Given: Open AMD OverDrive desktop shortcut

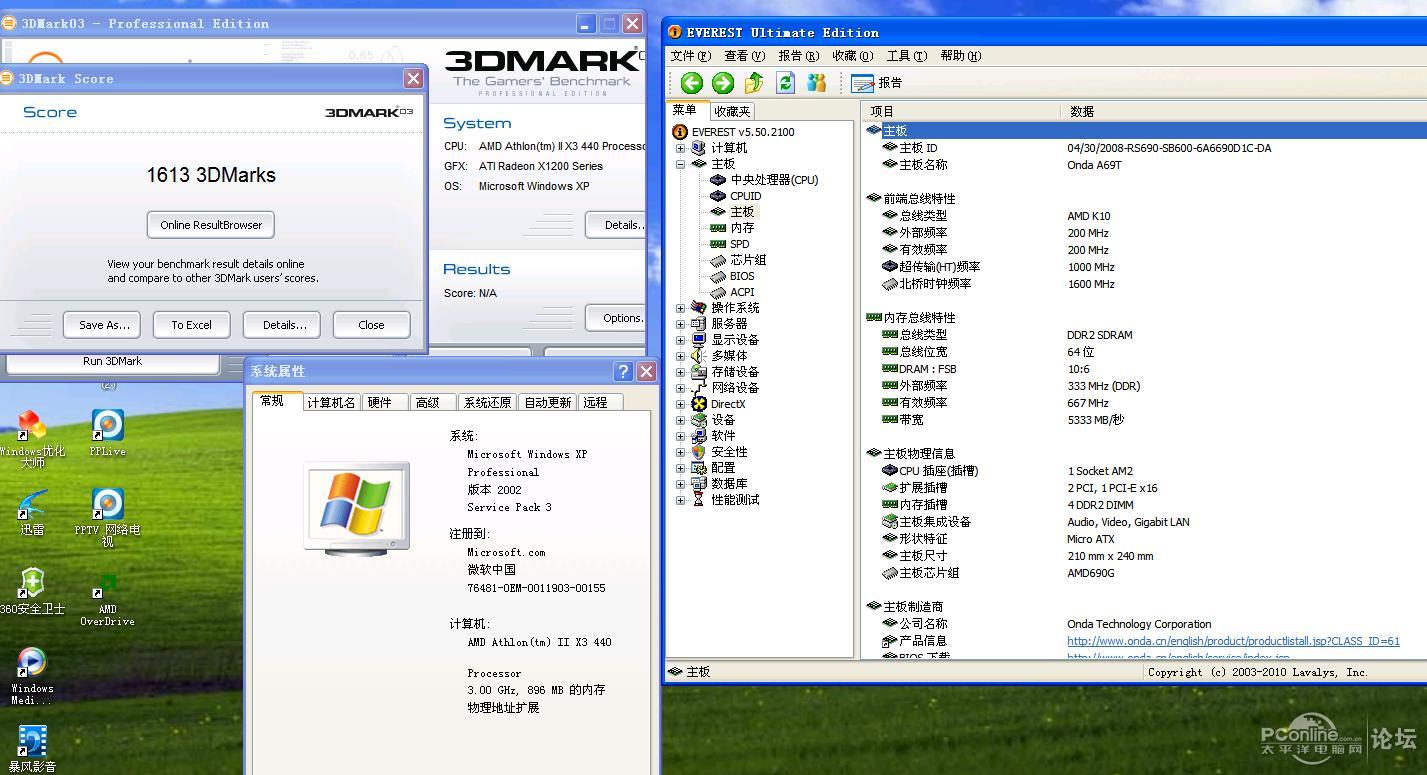Looking at the screenshot, I should 107,598.
